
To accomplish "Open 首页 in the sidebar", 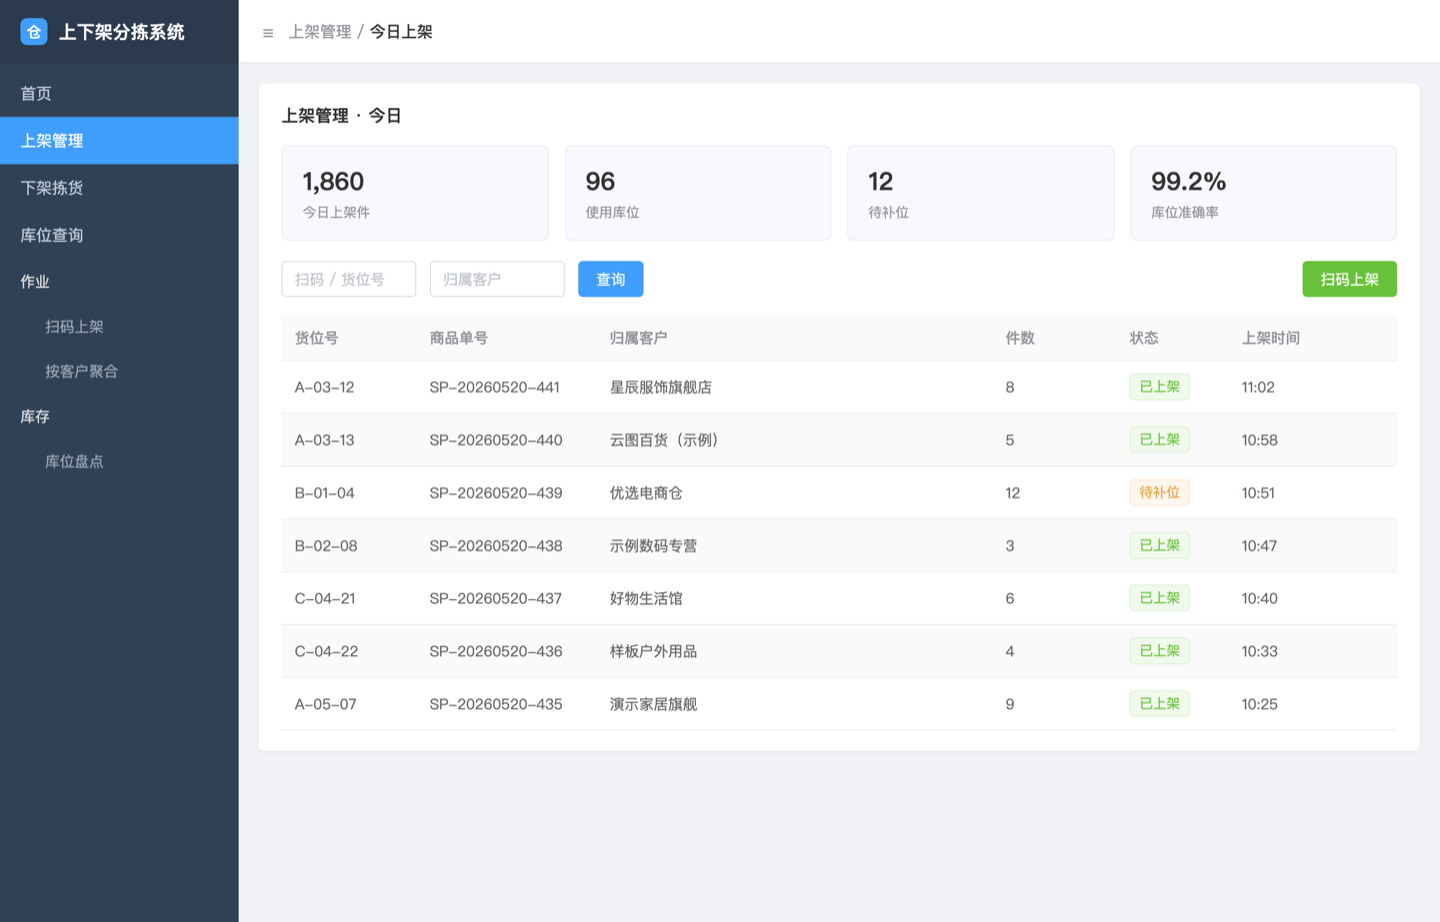I will pos(119,94).
